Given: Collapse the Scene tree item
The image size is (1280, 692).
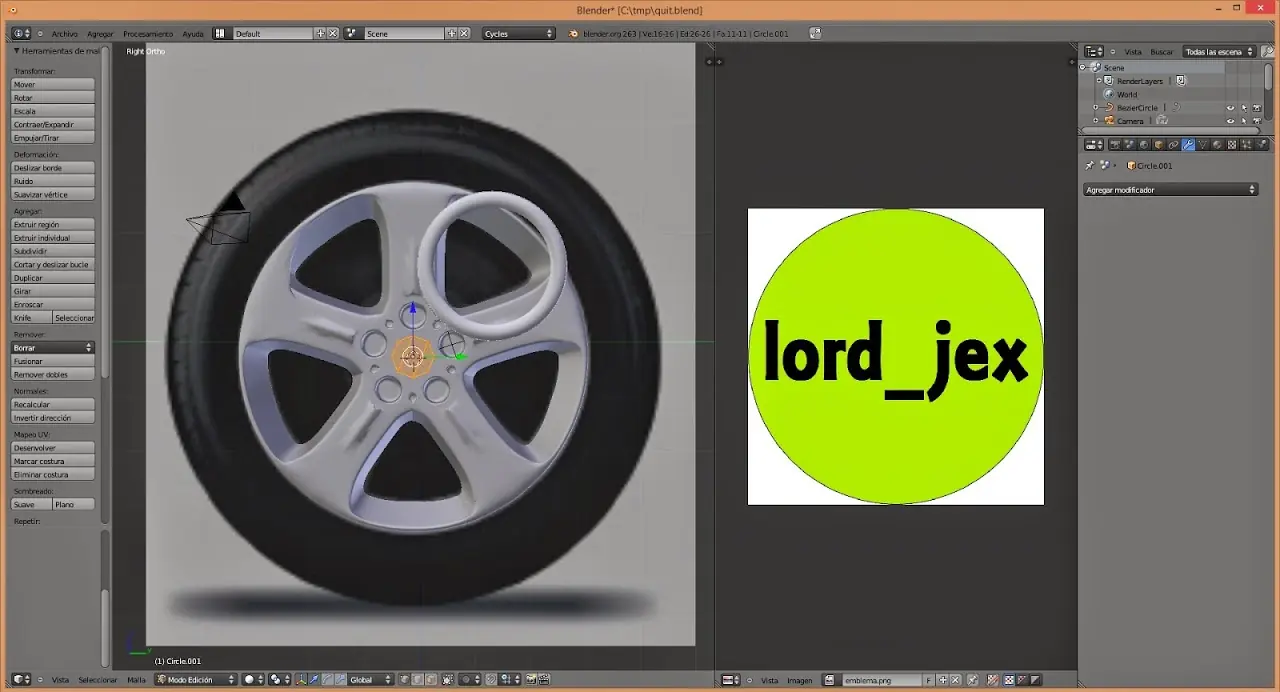Looking at the screenshot, I should tap(1082, 68).
